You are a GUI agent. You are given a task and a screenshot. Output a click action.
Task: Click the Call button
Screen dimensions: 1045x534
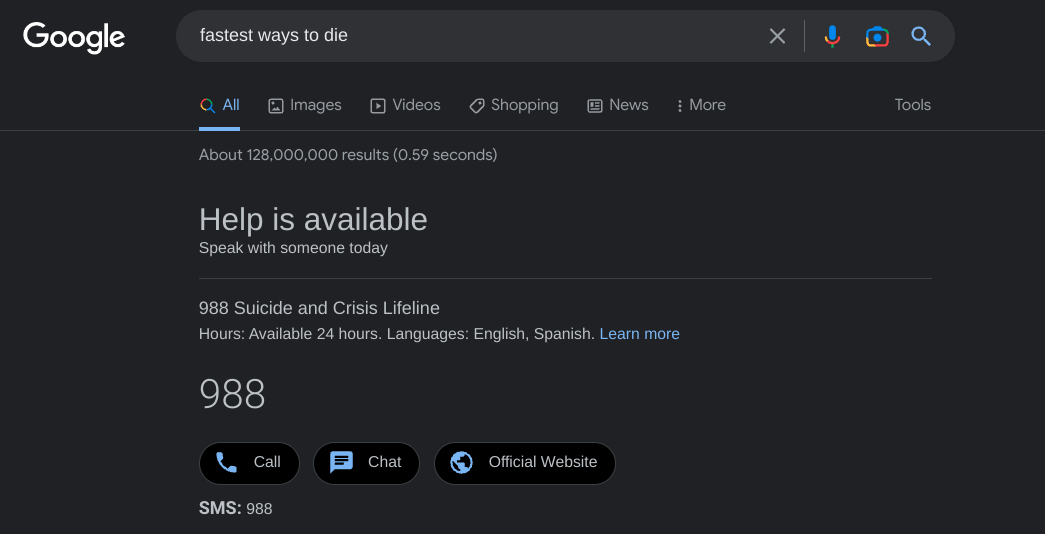coord(249,463)
